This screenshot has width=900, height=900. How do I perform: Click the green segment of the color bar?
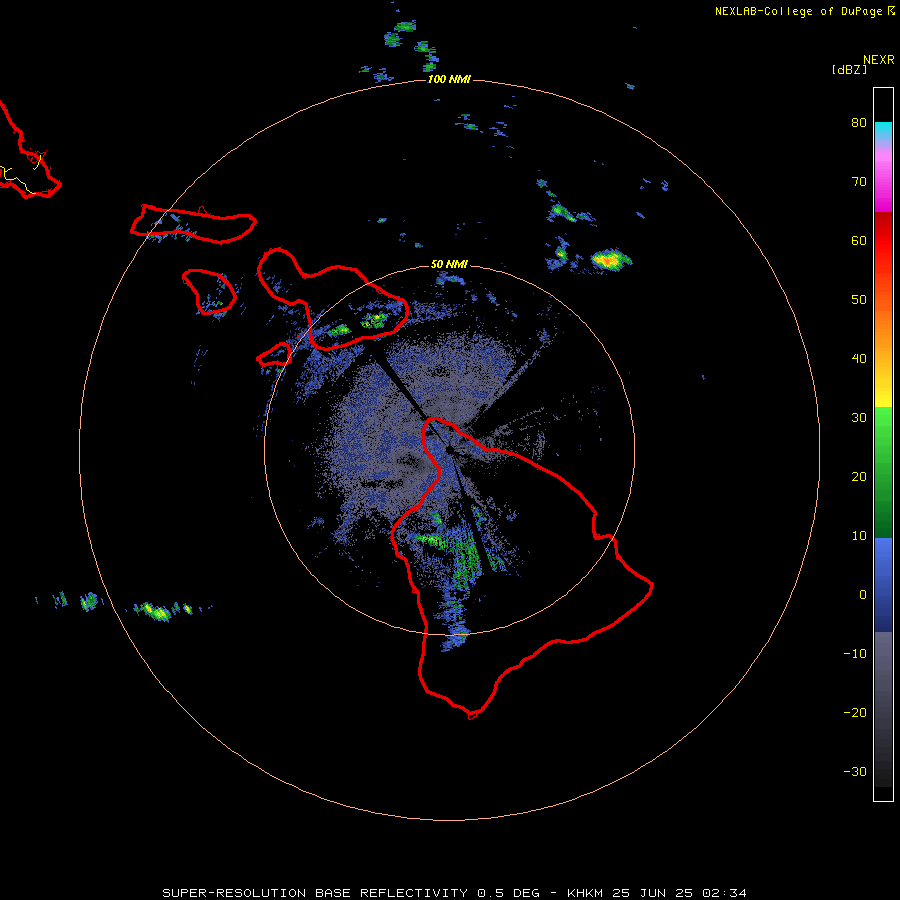click(883, 472)
